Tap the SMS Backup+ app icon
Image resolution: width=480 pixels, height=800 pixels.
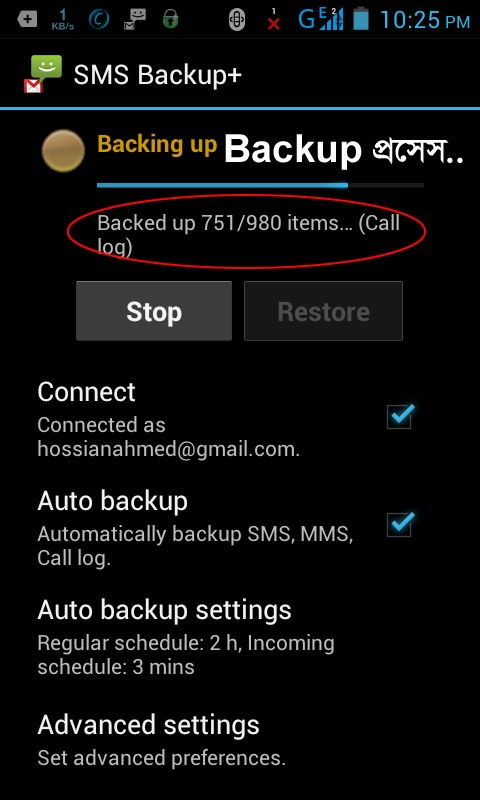tap(43, 74)
